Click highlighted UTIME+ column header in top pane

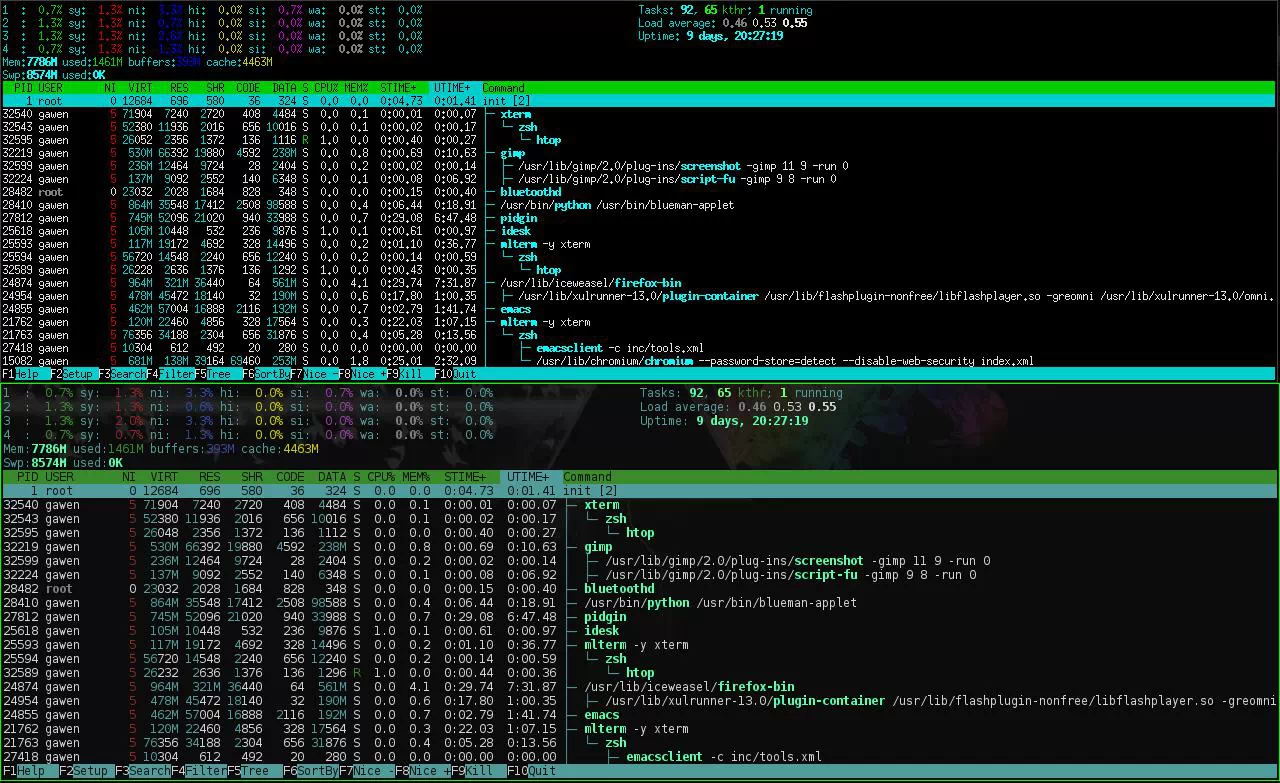pos(452,88)
